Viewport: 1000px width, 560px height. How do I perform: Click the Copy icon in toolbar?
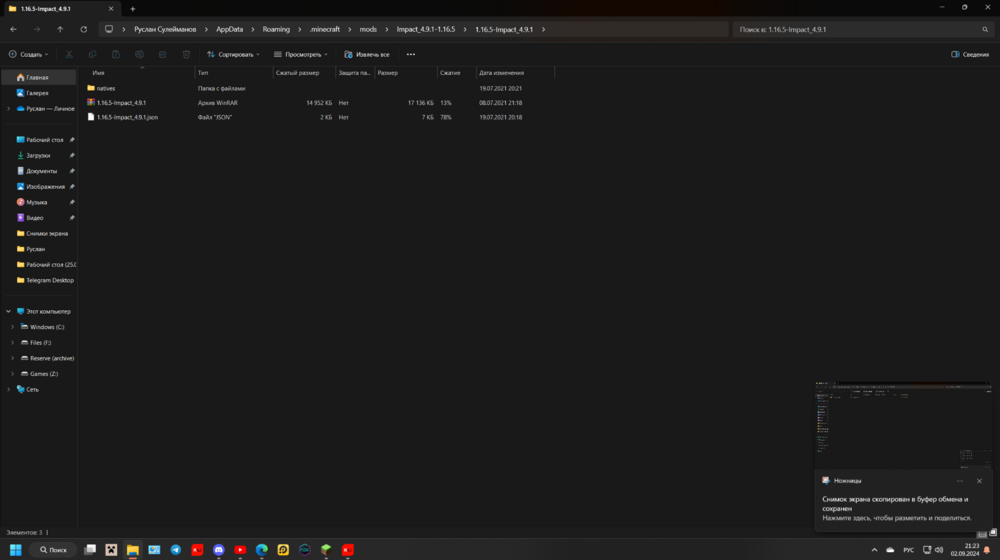92,54
